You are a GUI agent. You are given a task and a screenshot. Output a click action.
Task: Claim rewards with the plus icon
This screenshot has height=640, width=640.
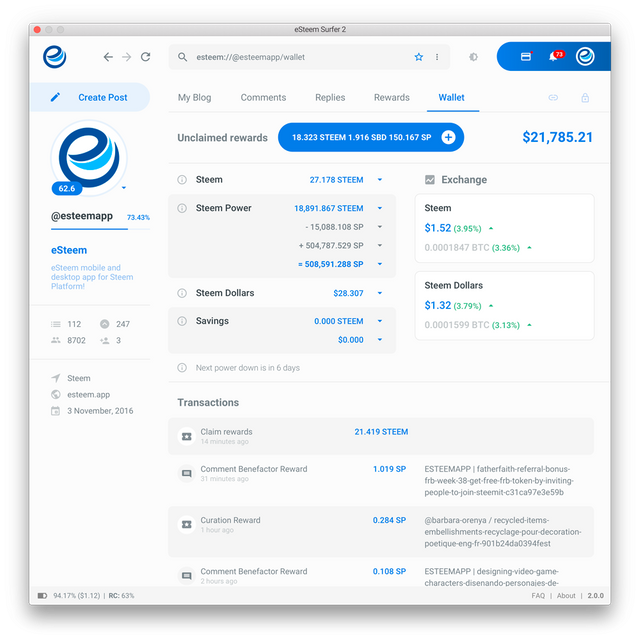click(x=448, y=137)
